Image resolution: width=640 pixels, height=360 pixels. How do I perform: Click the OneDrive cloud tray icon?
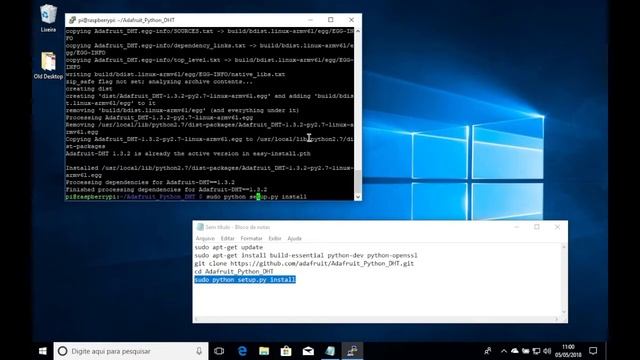515,351
